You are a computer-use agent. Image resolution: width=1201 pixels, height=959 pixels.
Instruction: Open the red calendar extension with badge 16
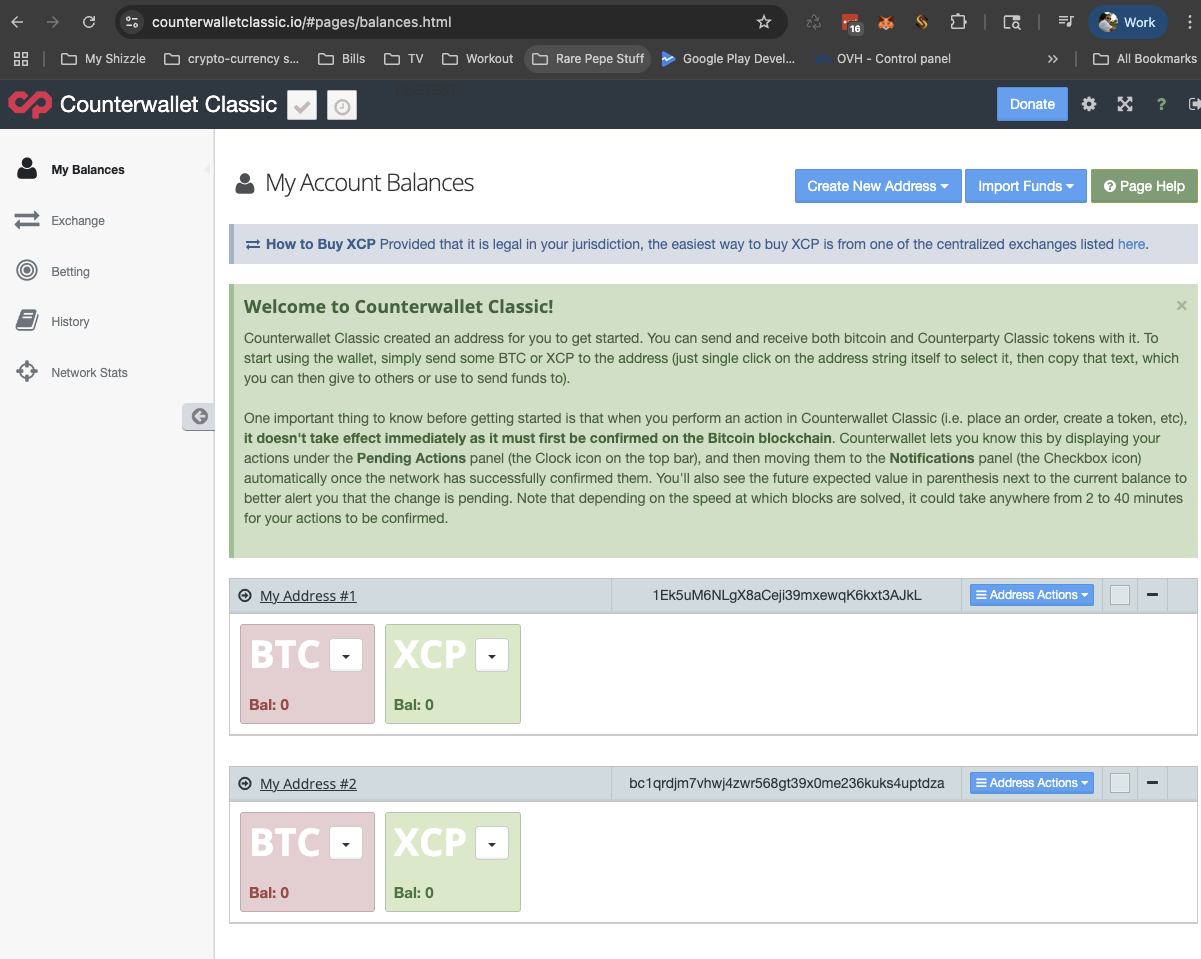click(x=851, y=22)
